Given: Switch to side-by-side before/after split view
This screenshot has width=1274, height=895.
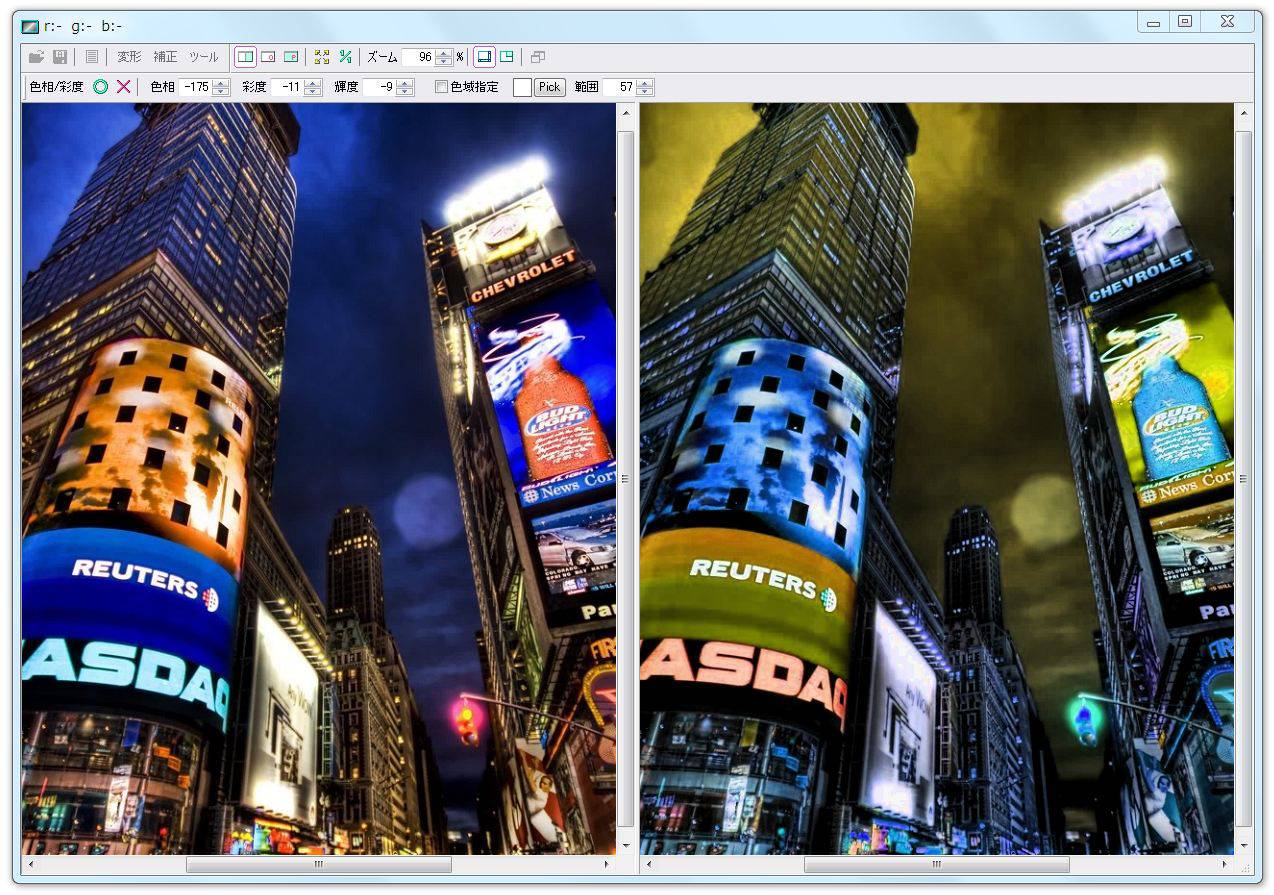Looking at the screenshot, I should [245, 57].
